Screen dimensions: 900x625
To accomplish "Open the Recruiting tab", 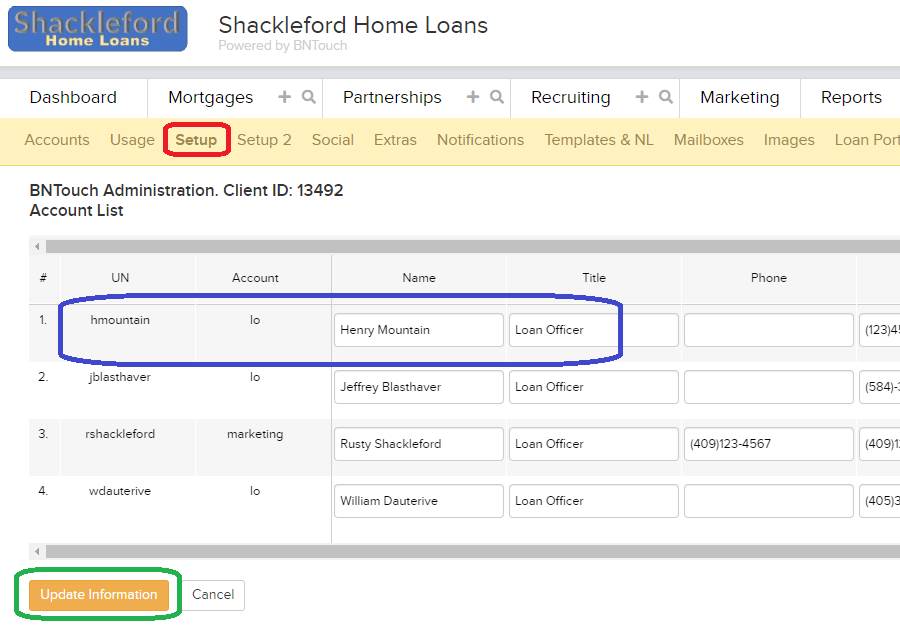I will [571, 98].
